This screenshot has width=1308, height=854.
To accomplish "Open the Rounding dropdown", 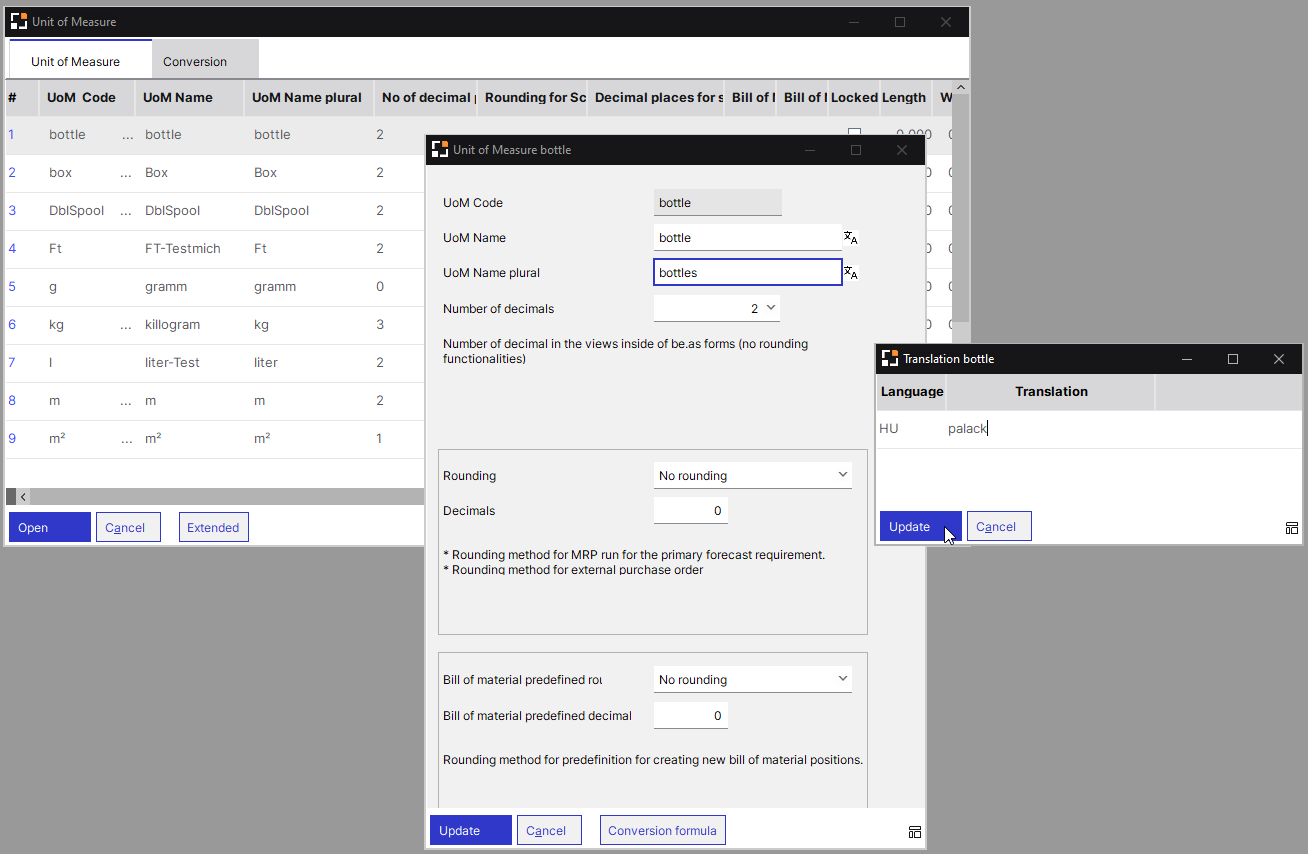I will [x=752, y=476].
